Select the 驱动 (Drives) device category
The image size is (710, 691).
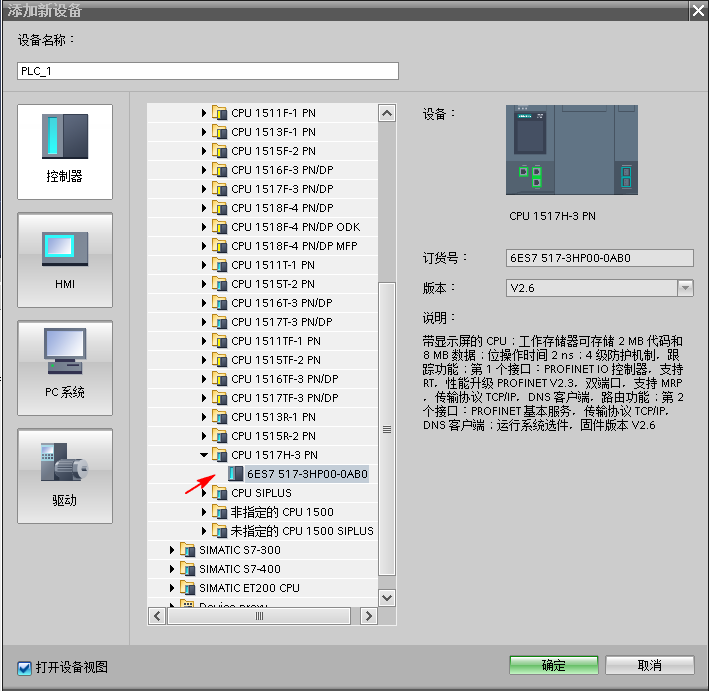pyautogui.click(x=65, y=476)
